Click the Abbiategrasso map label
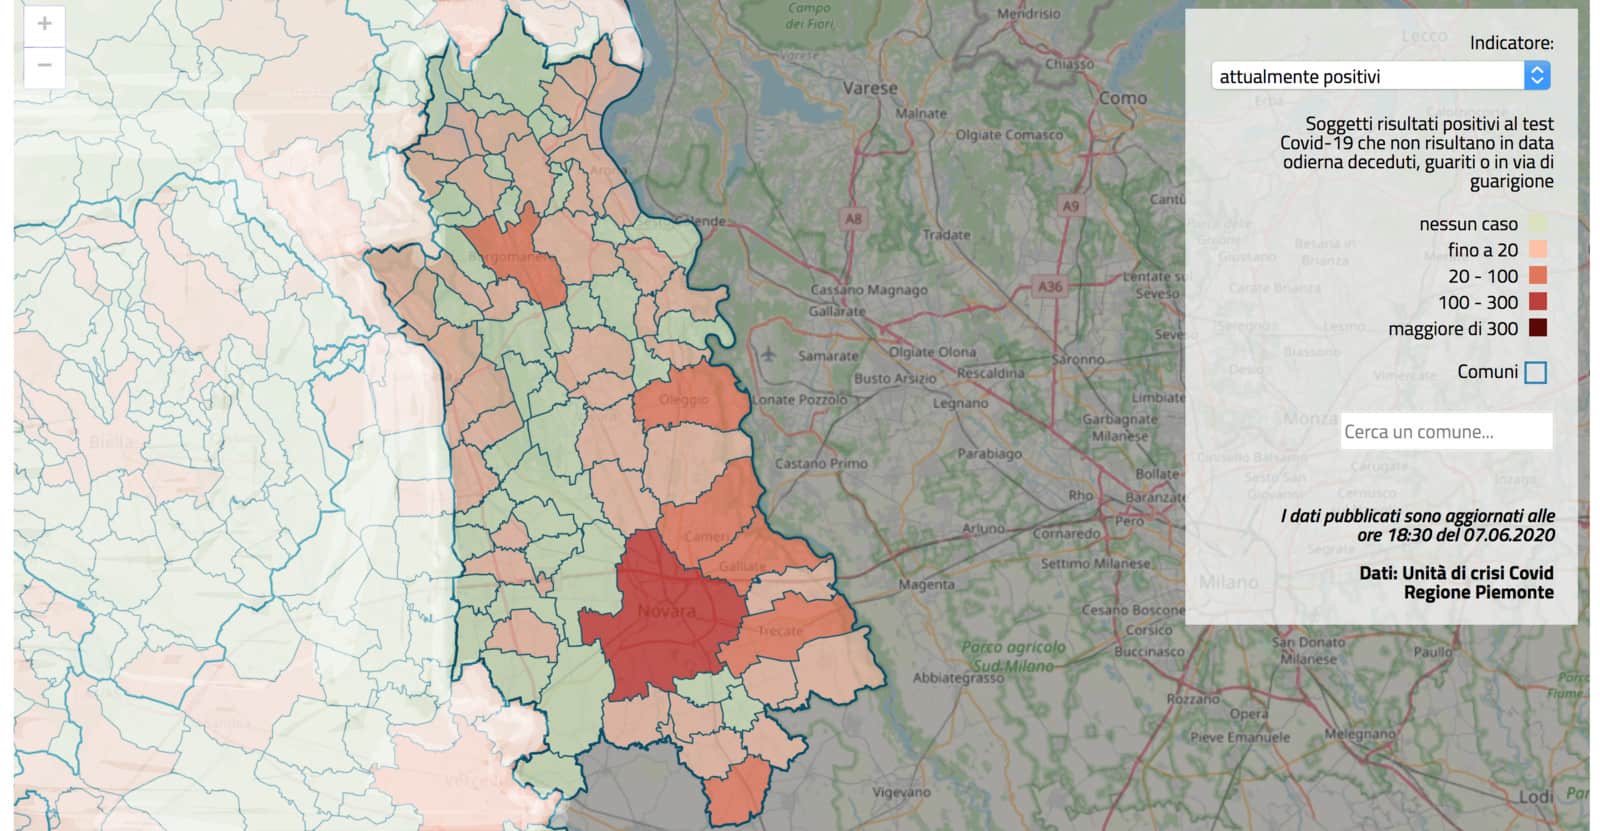The height and width of the screenshot is (831, 1600). [x=958, y=677]
